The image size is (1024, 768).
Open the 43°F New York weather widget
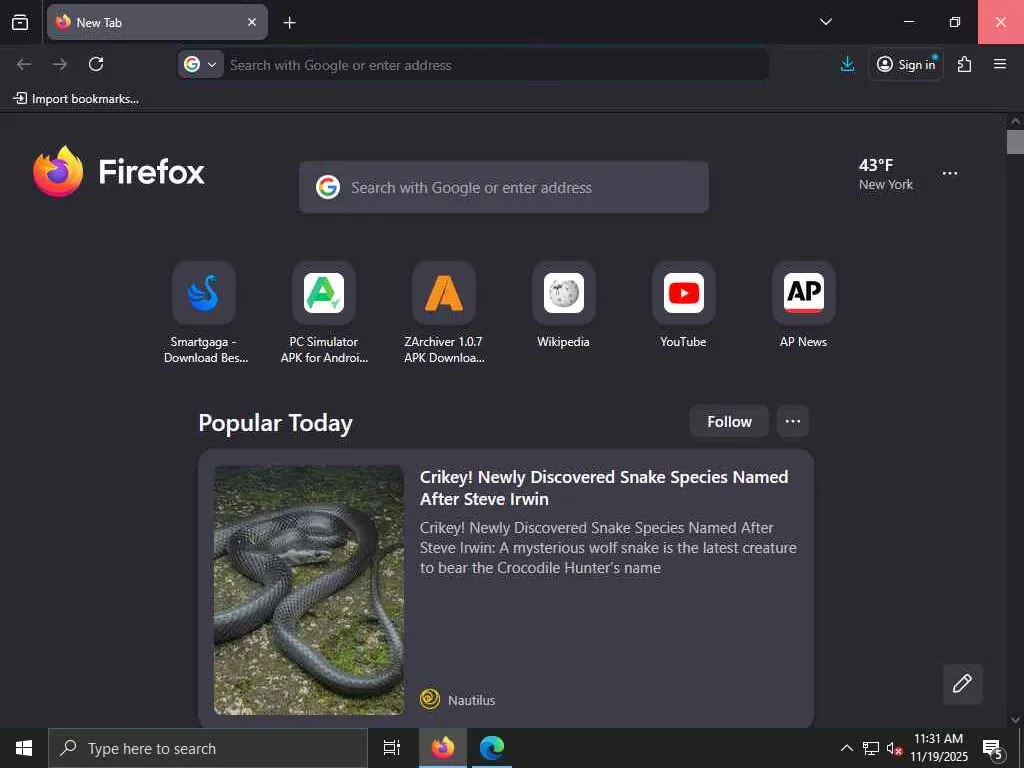(x=886, y=174)
